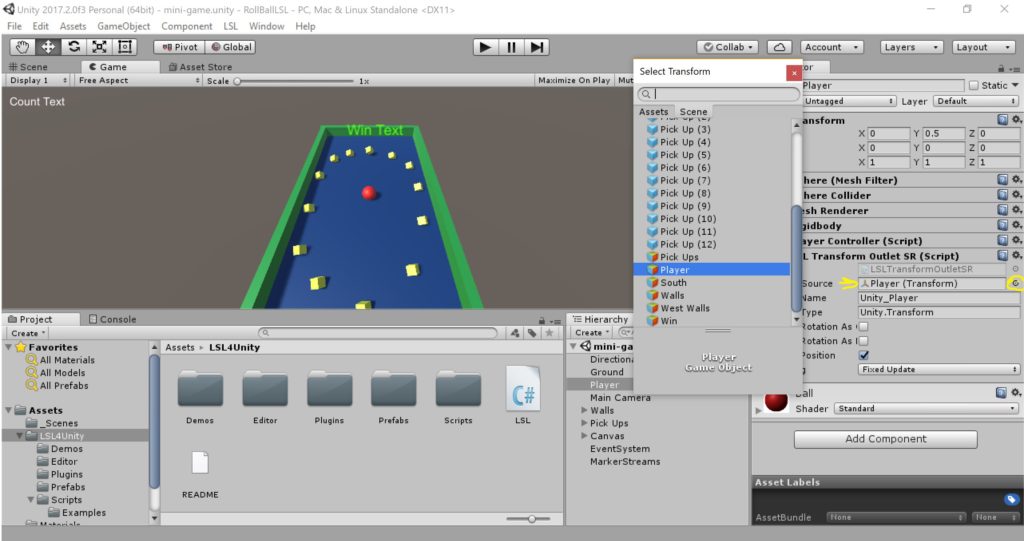The image size is (1024, 541).
Task: Enable Rotation As Quaternion checkbox
Action: pos(863,327)
